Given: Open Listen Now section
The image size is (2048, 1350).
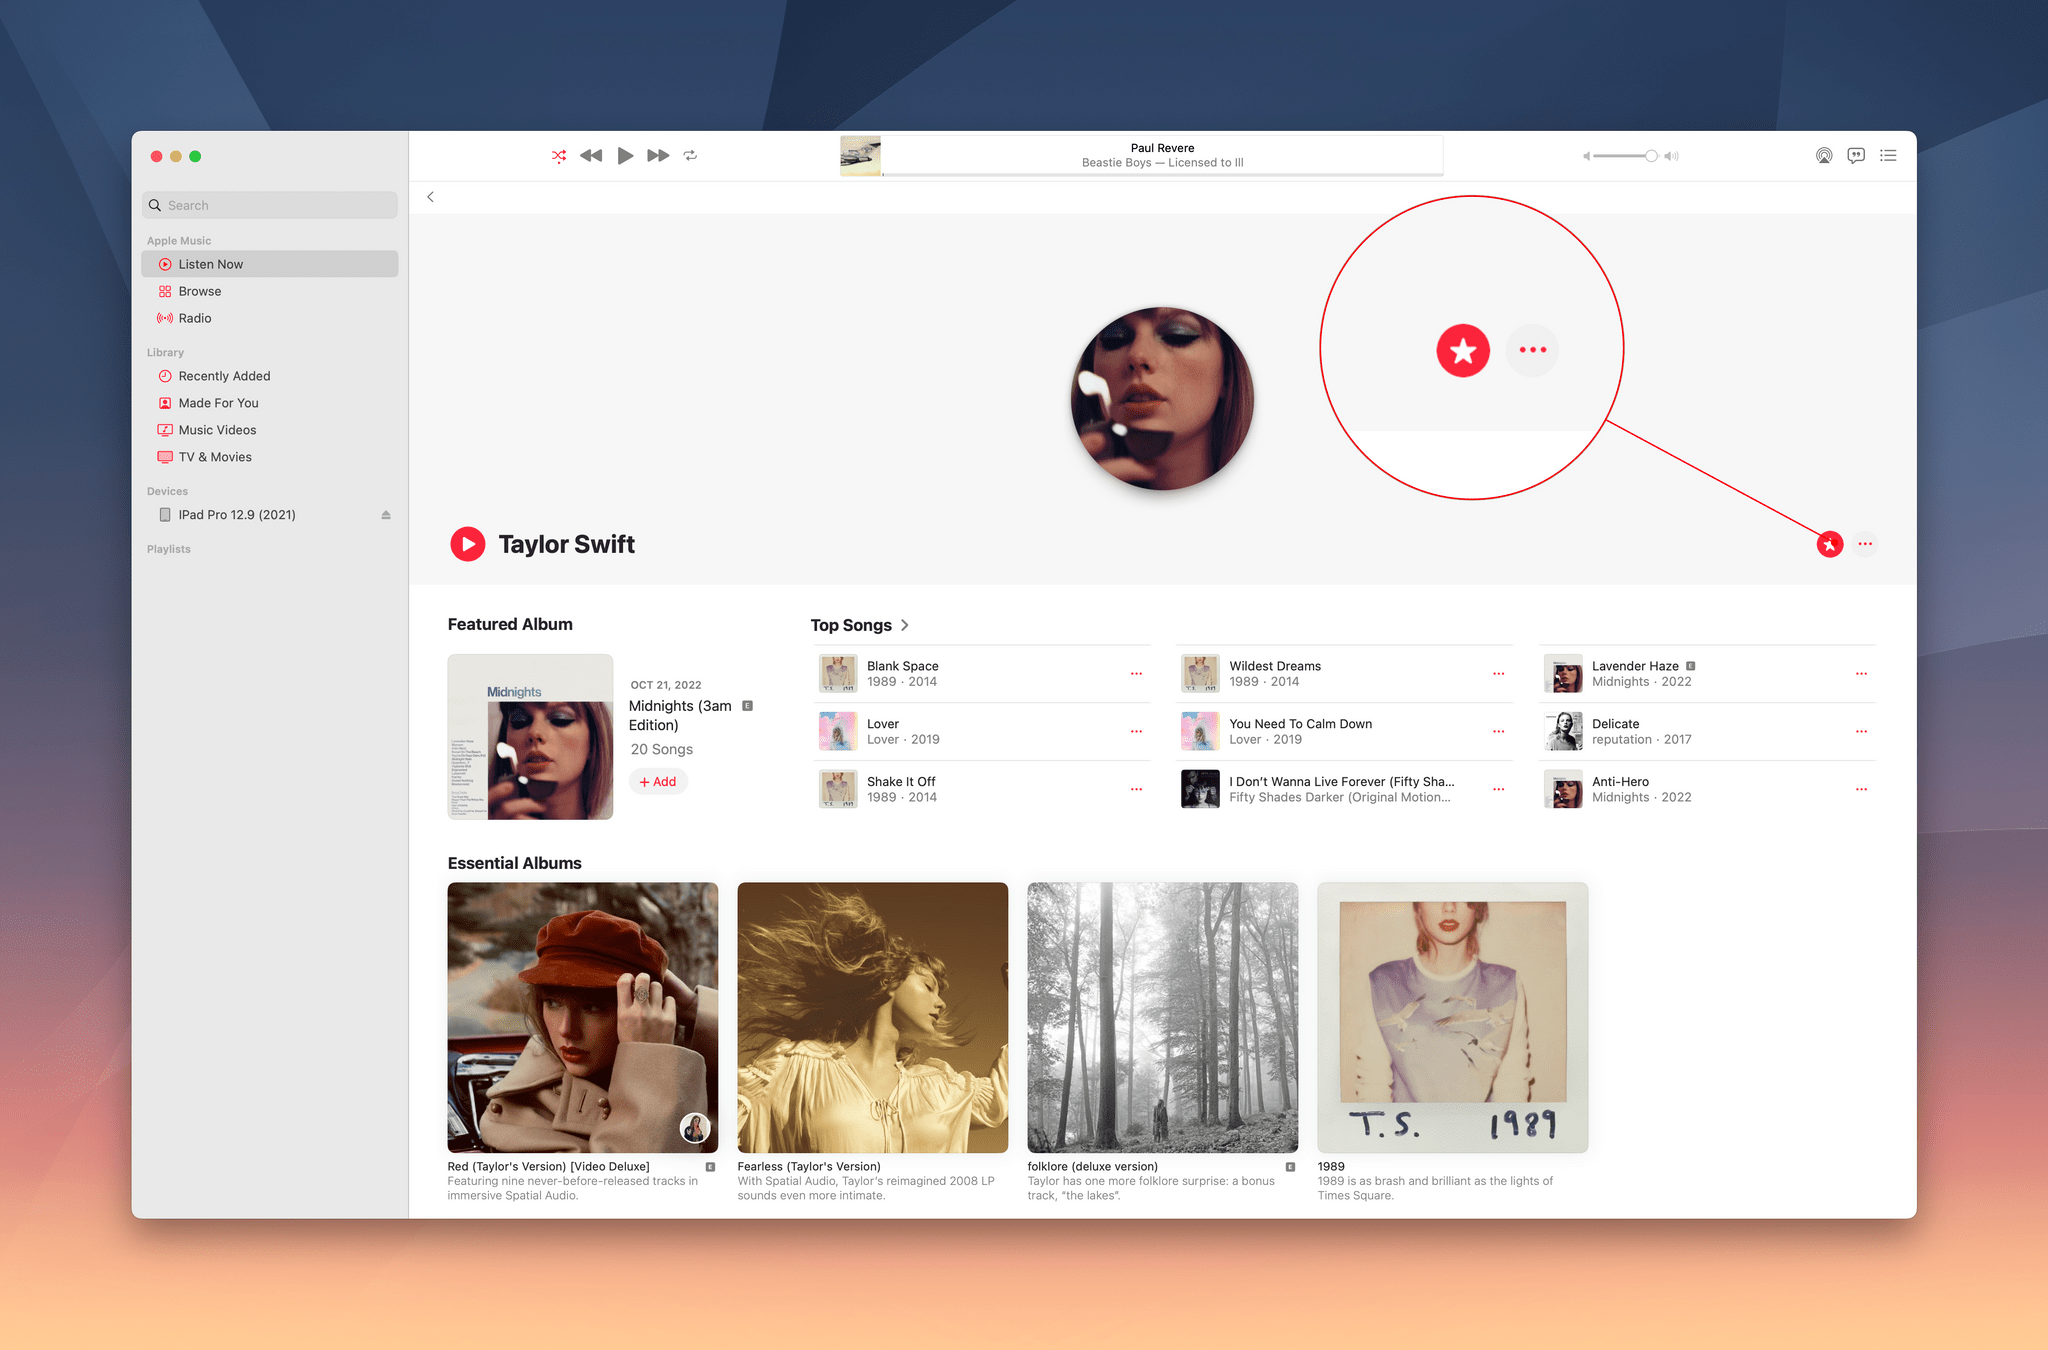Looking at the screenshot, I should (x=270, y=264).
